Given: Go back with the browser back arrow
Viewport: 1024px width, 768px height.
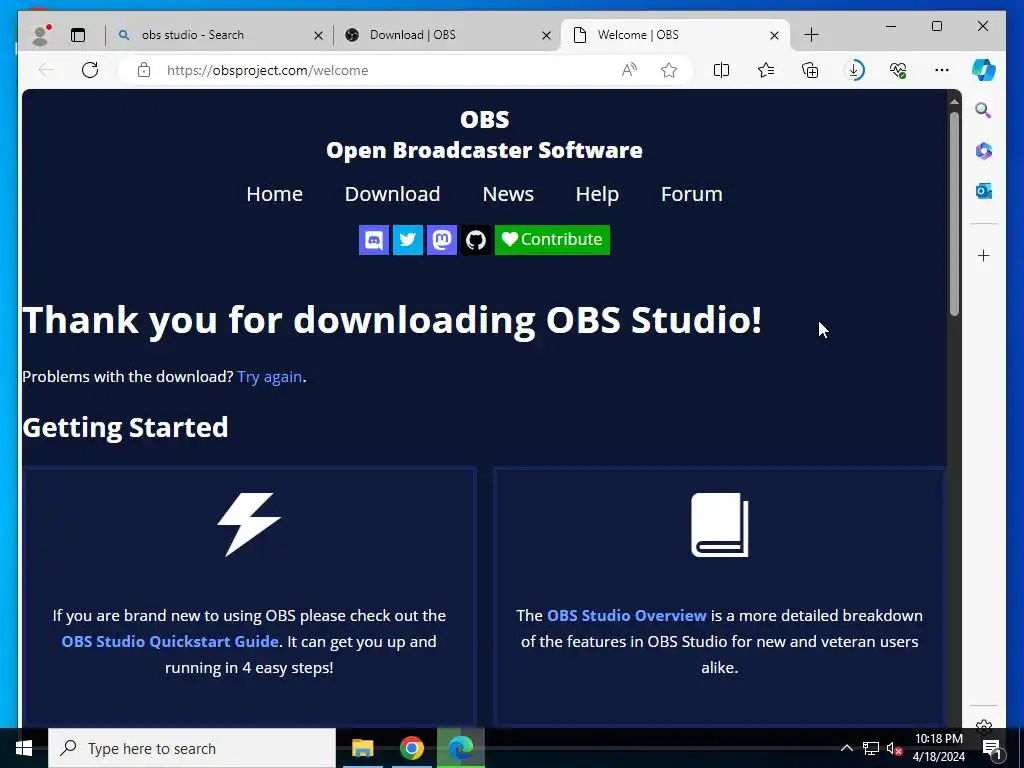Looking at the screenshot, I should coord(46,70).
